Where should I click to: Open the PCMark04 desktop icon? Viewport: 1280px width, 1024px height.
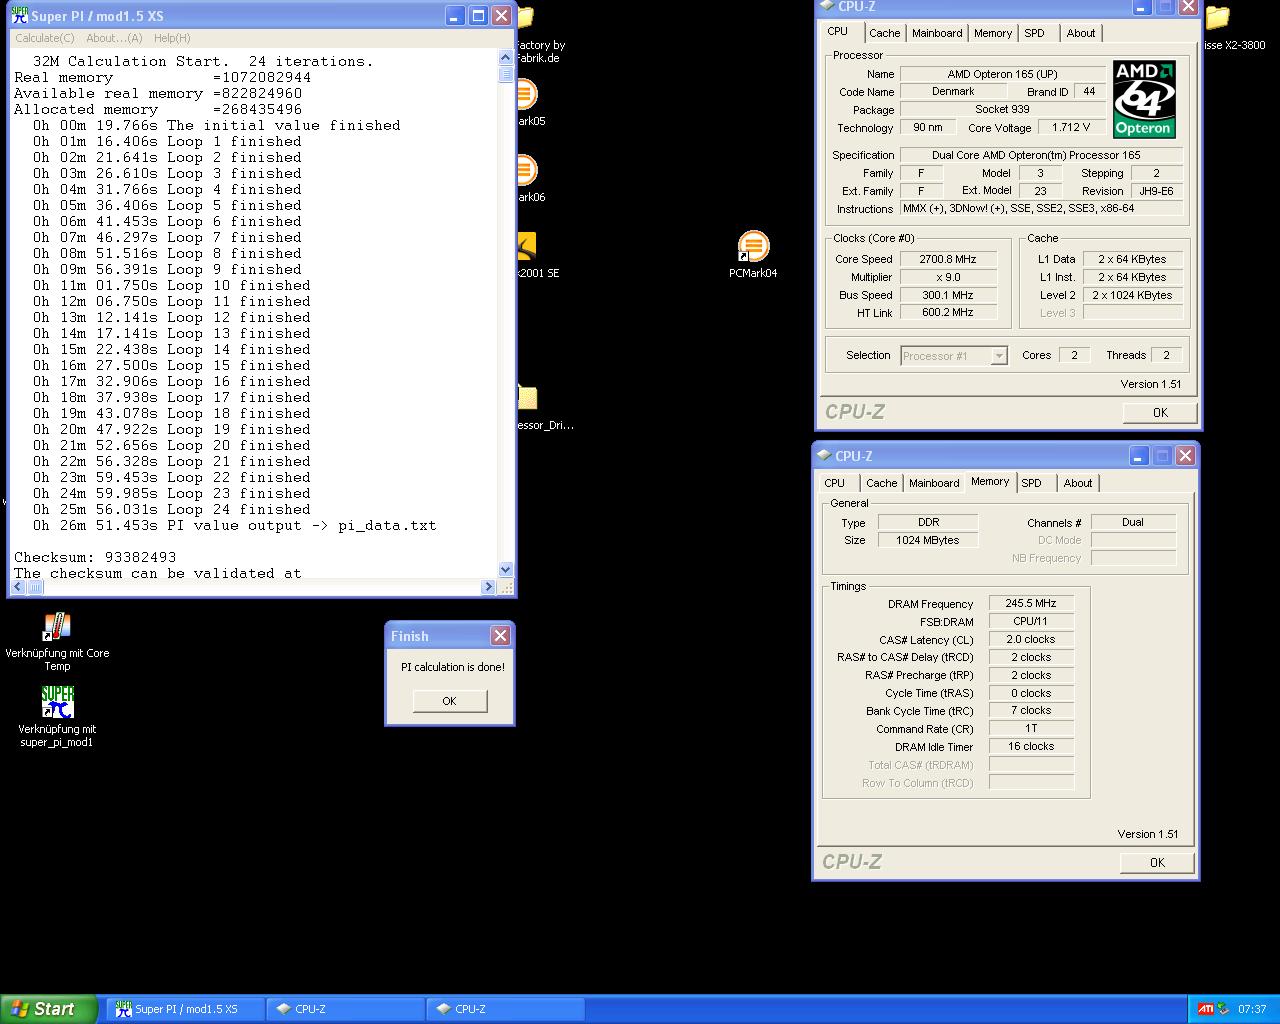pyautogui.click(x=753, y=246)
